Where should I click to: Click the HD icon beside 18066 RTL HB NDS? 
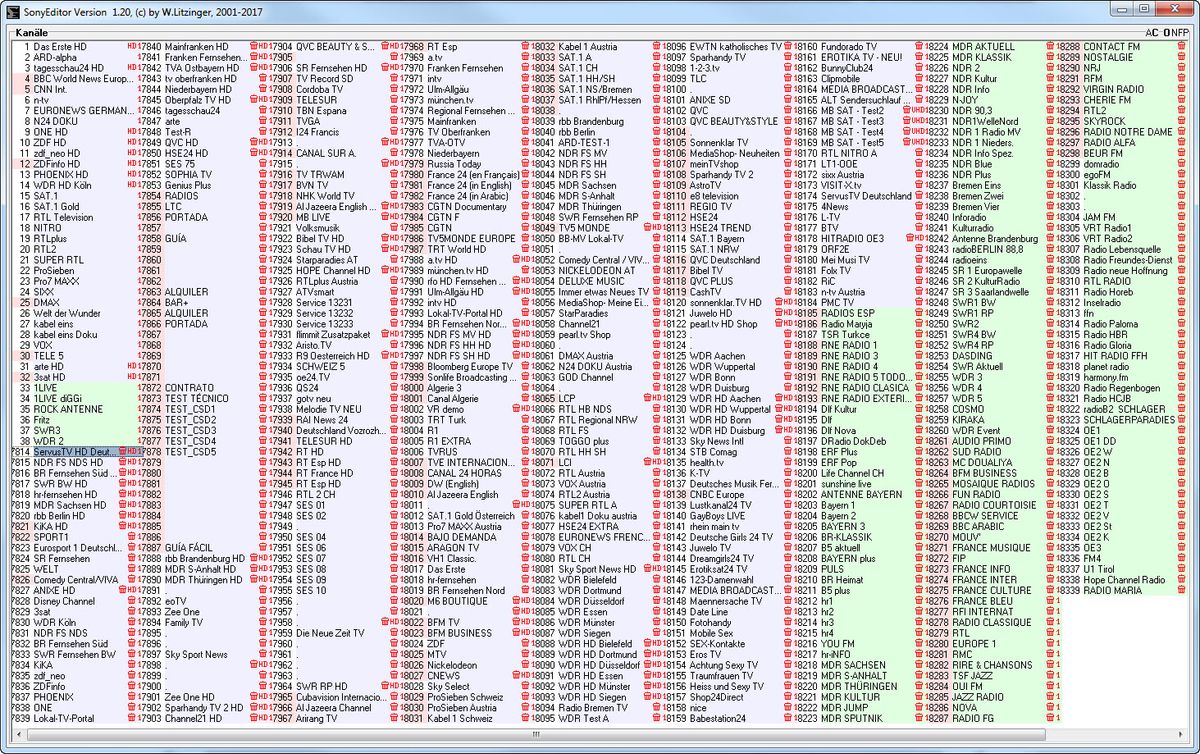click(x=525, y=408)
